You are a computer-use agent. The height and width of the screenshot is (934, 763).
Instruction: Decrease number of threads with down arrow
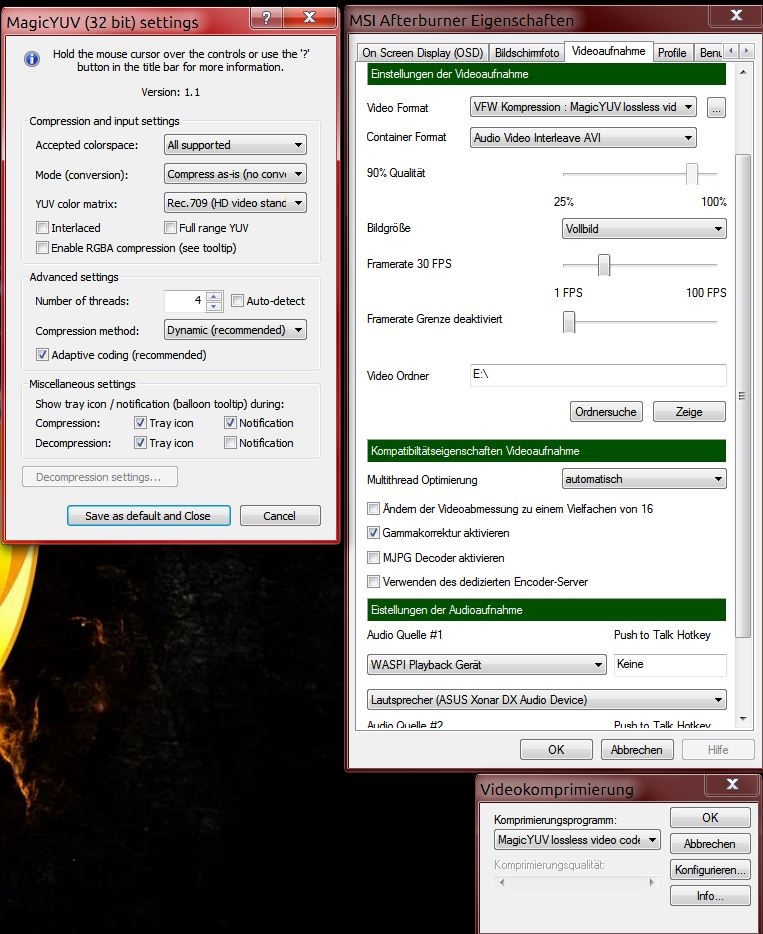tap(214, 306)
